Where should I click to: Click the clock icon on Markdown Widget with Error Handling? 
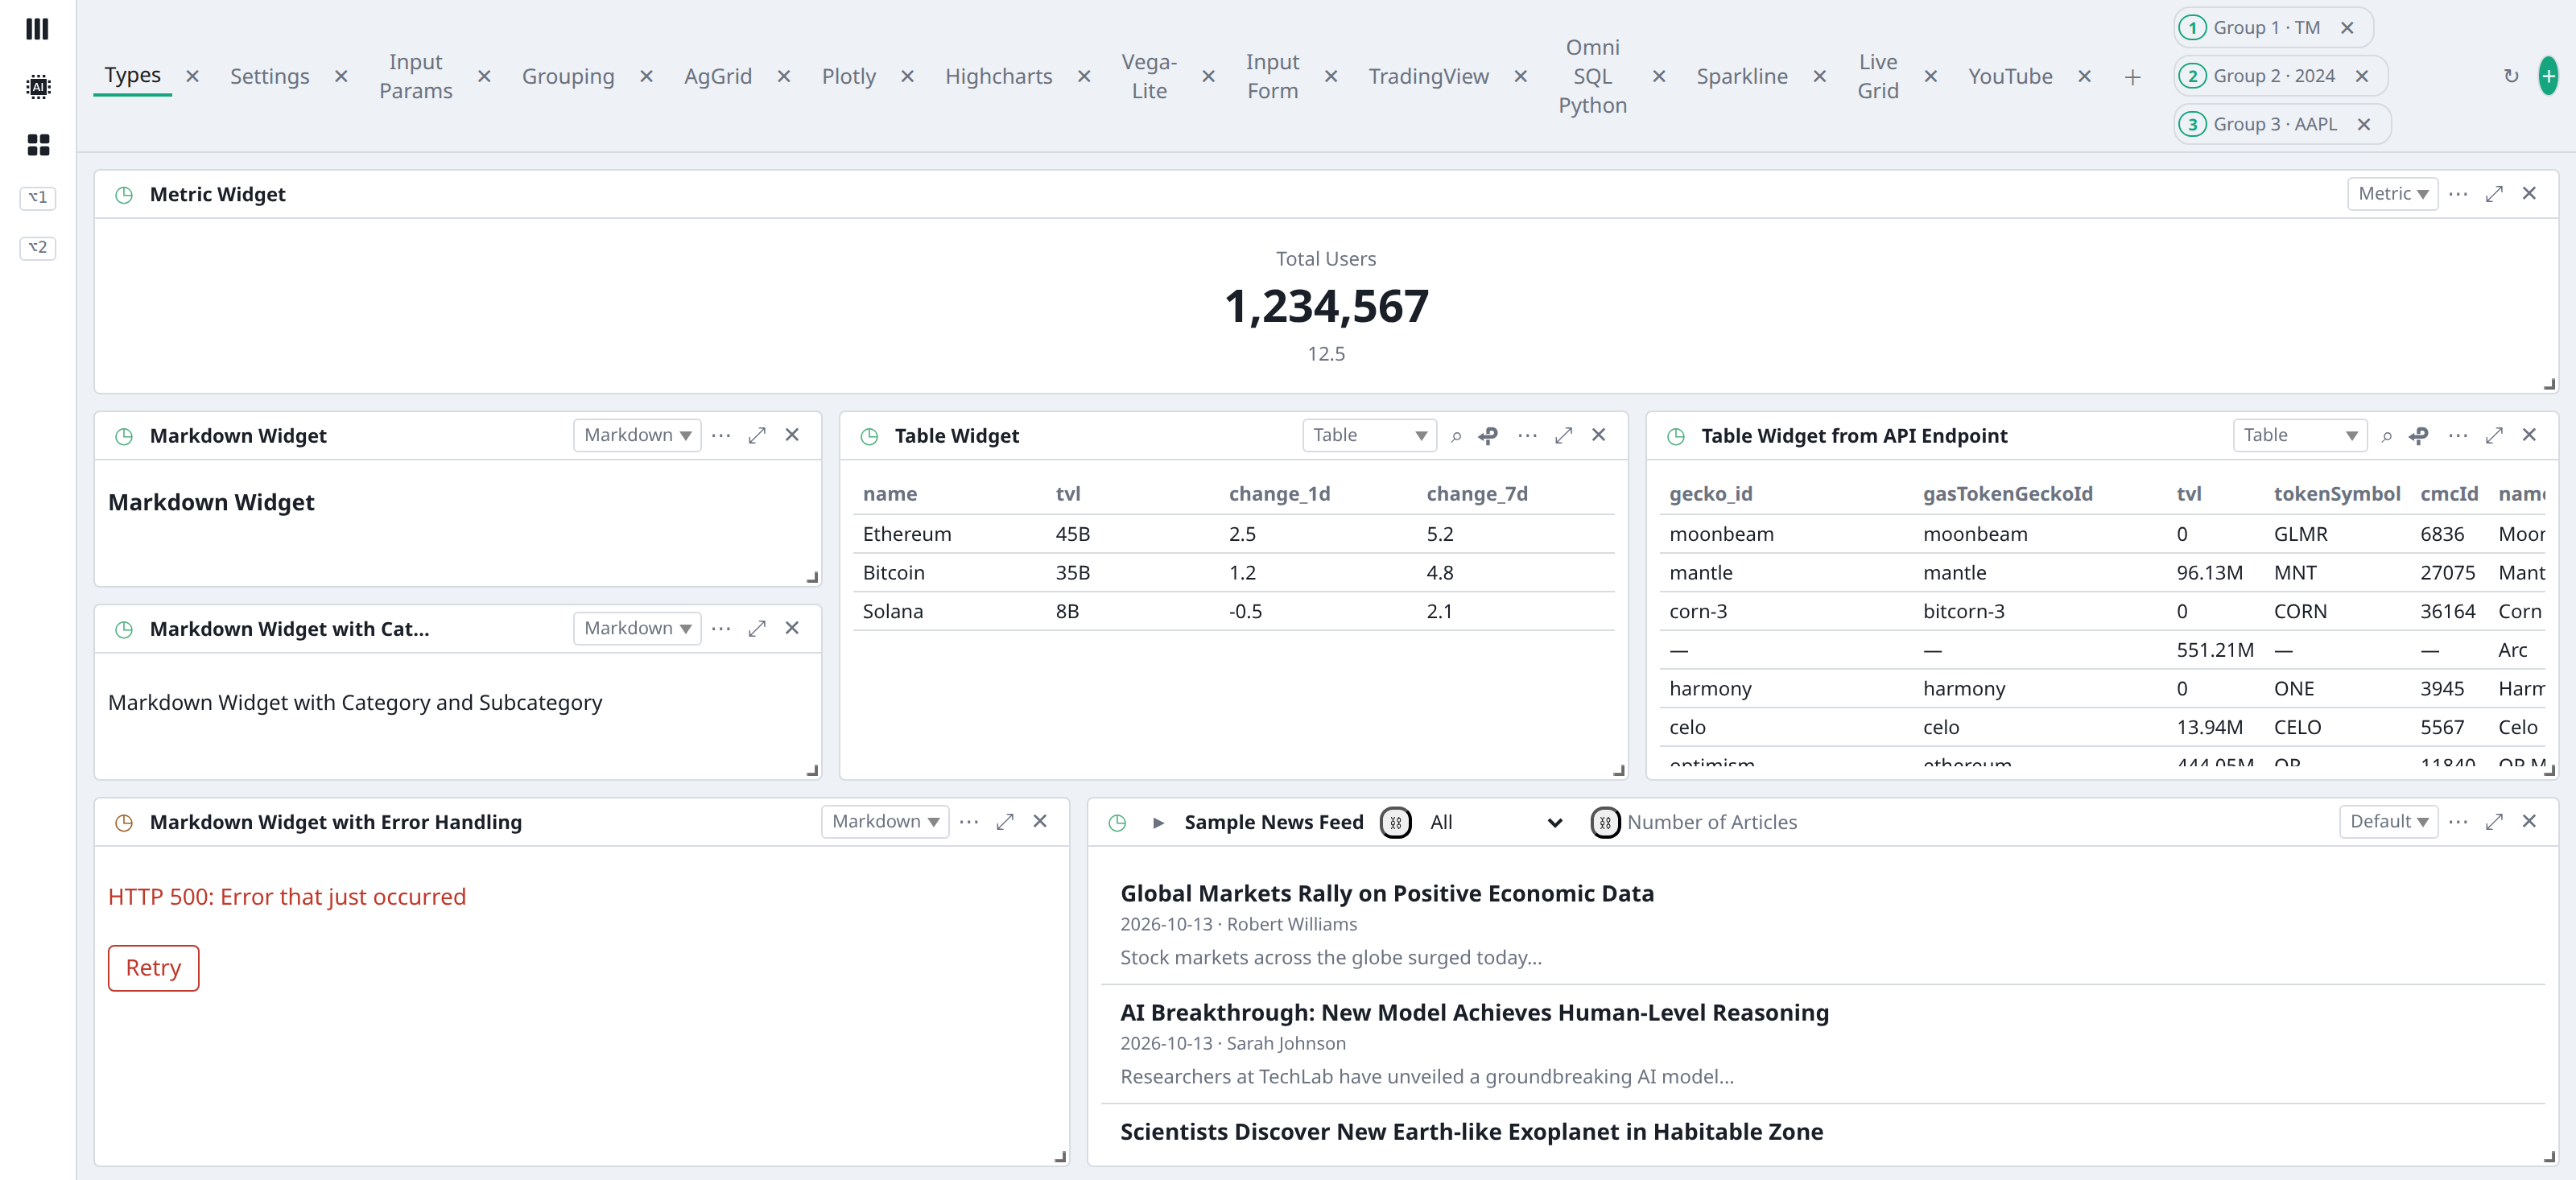[x=124, y=822]
